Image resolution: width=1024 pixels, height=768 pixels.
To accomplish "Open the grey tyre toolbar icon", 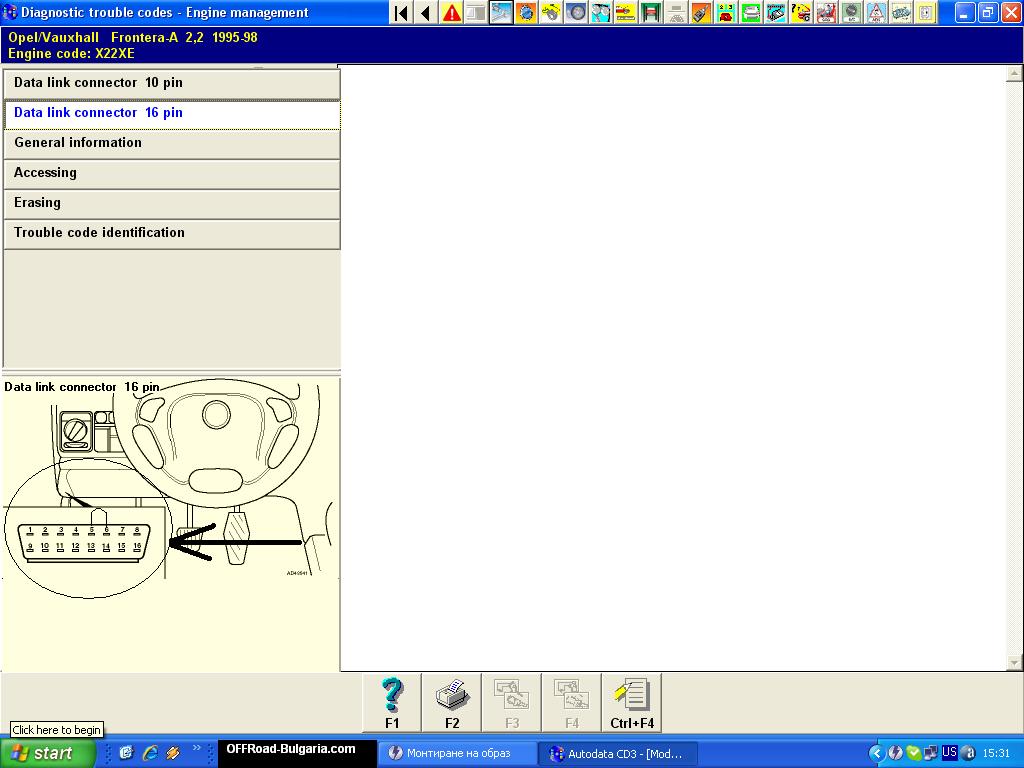I will 575,12.
